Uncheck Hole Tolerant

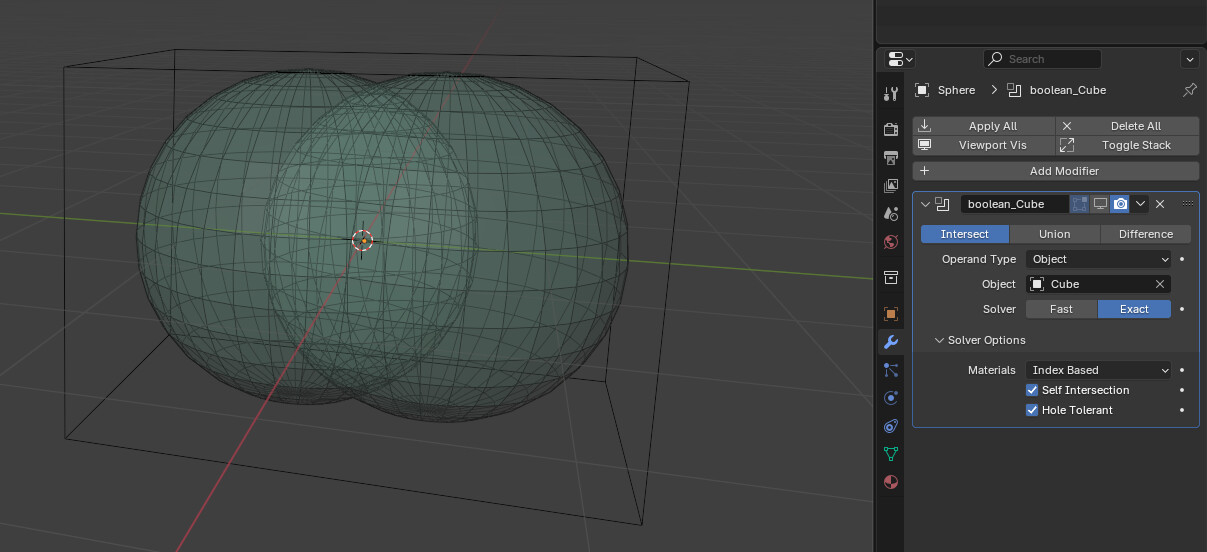pos(1032,410)
